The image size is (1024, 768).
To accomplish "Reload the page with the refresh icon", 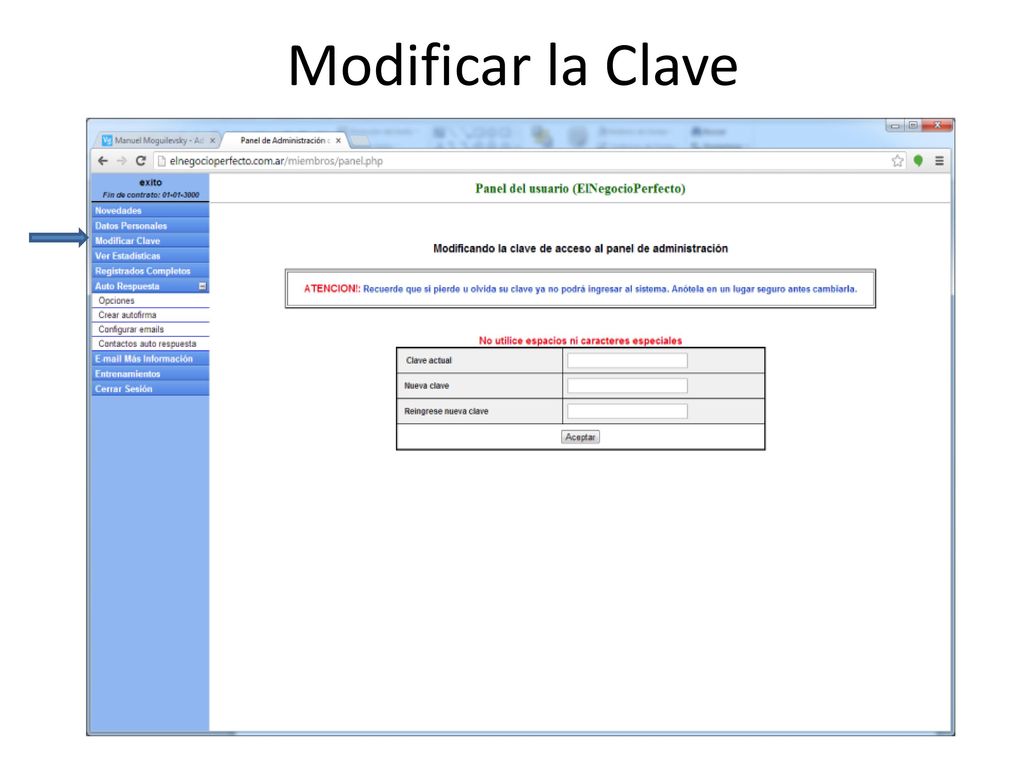I will point(140,161).
